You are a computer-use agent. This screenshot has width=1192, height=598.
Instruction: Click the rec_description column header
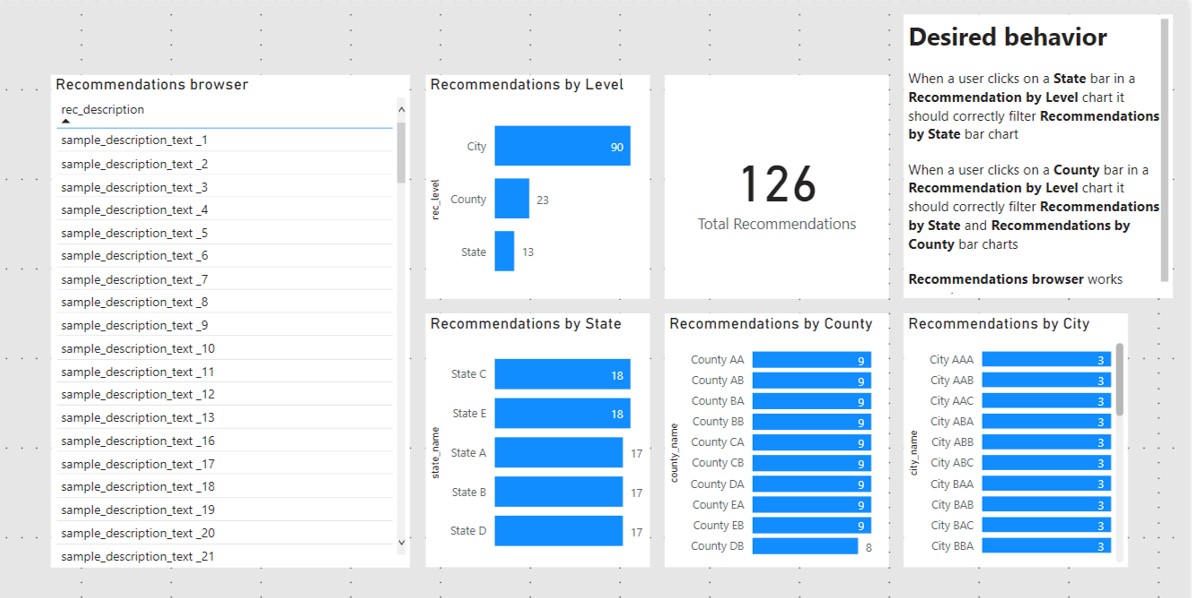pyautogui.click(x=103, y=109)
